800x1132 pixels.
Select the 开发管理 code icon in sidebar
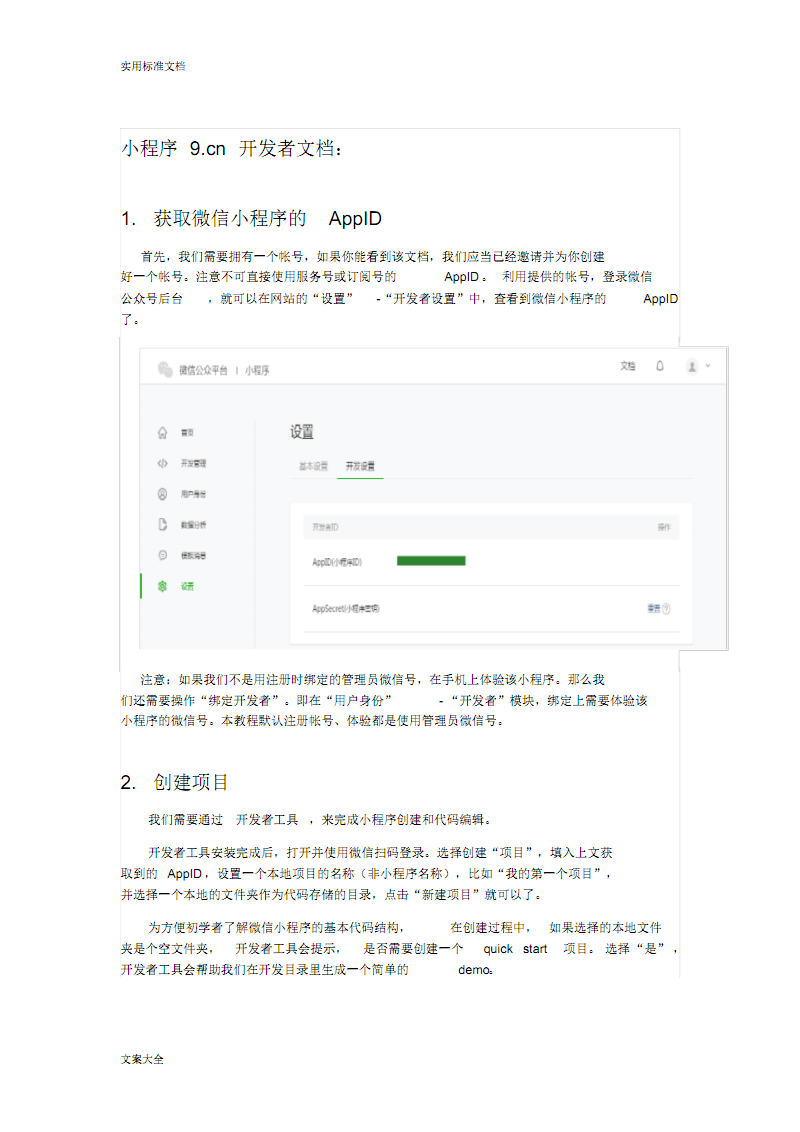pyautogui.click(x=162, y=463)
